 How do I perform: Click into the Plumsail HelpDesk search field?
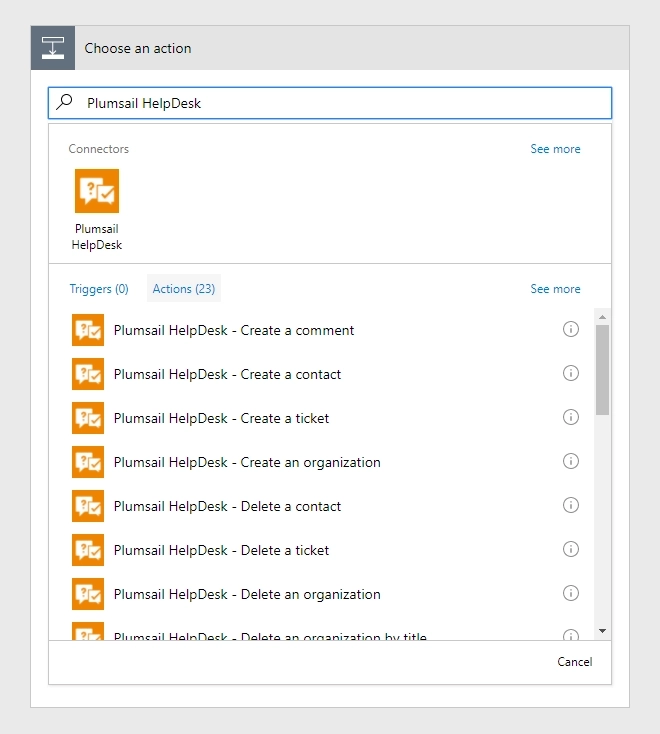[x=330, y=103]
